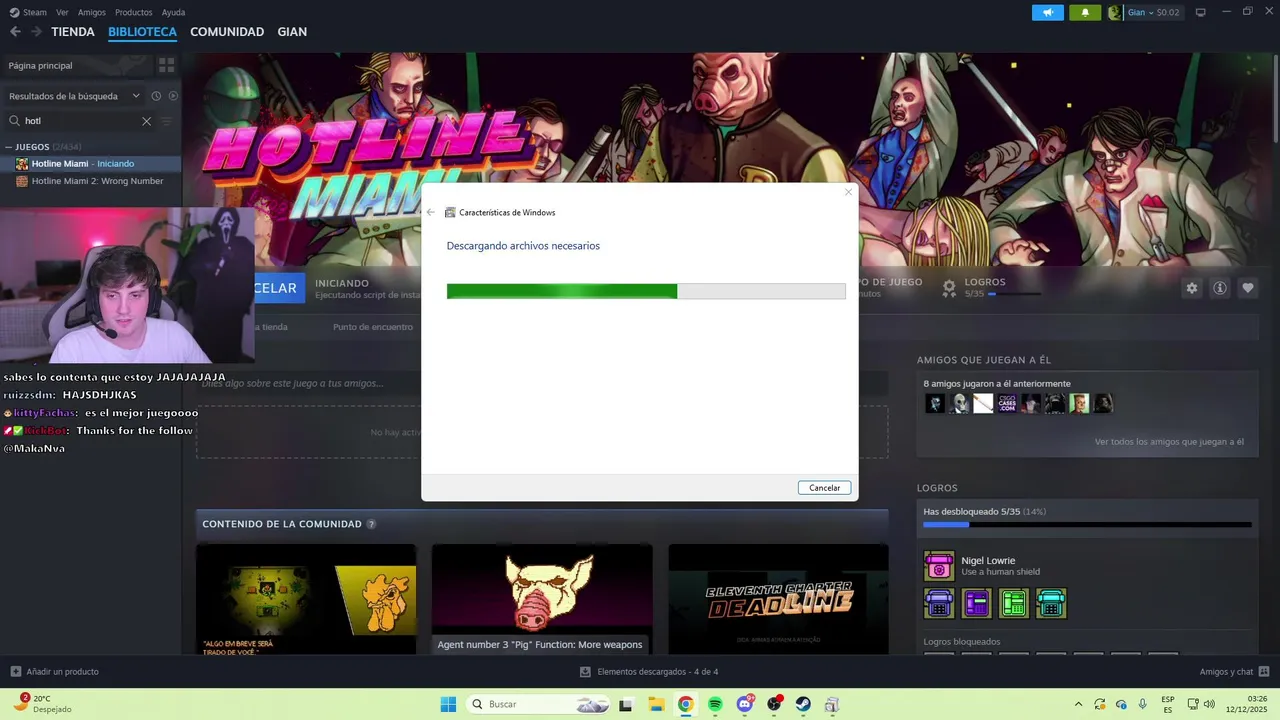Open Google Chrome from the taskbar

pyautogui.click(x=685, y=704)
